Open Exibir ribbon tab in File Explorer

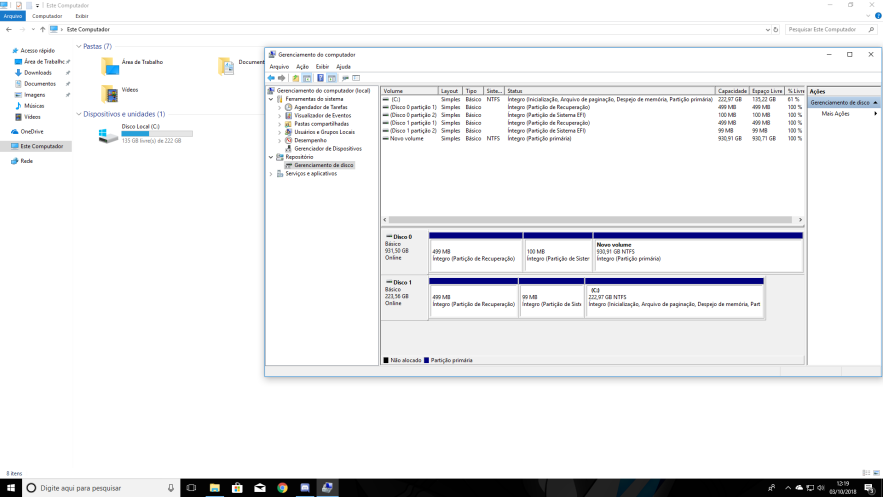coord(82,16)
